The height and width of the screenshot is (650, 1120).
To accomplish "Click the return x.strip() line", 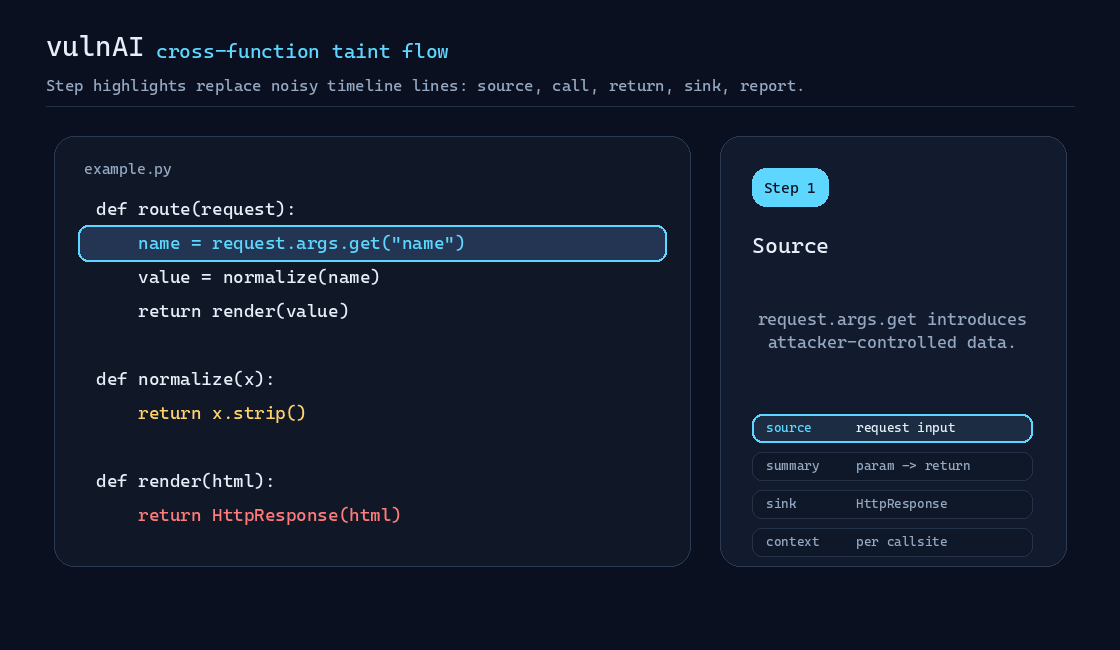I will [x=221, y=414].
